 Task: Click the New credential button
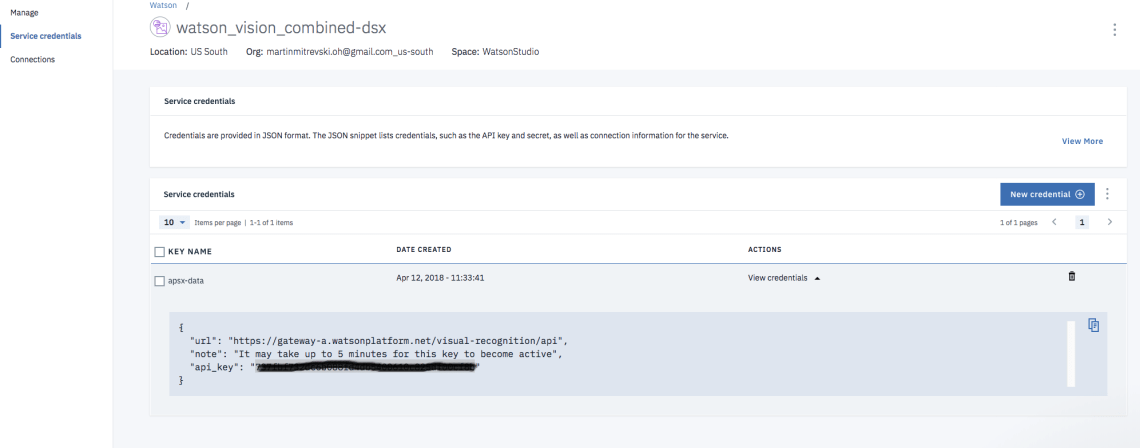pyautogui.click(x=1046, y=194)
